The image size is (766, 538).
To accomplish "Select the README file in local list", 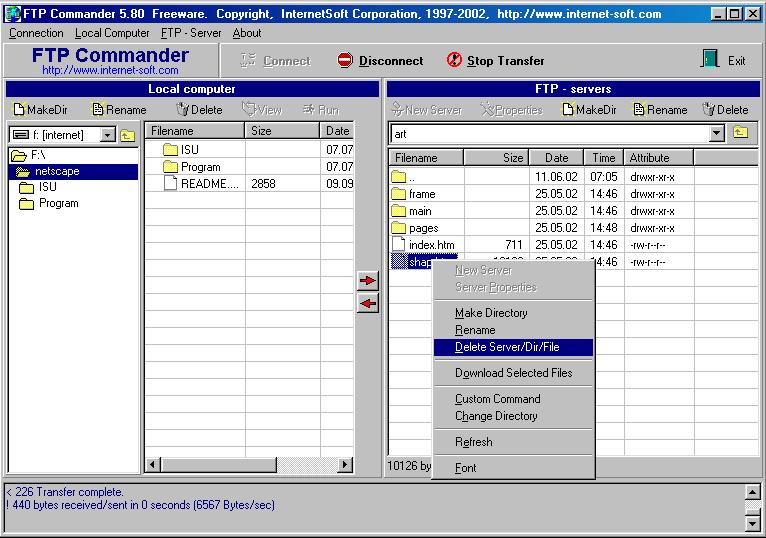I will [x=202, y=184].
